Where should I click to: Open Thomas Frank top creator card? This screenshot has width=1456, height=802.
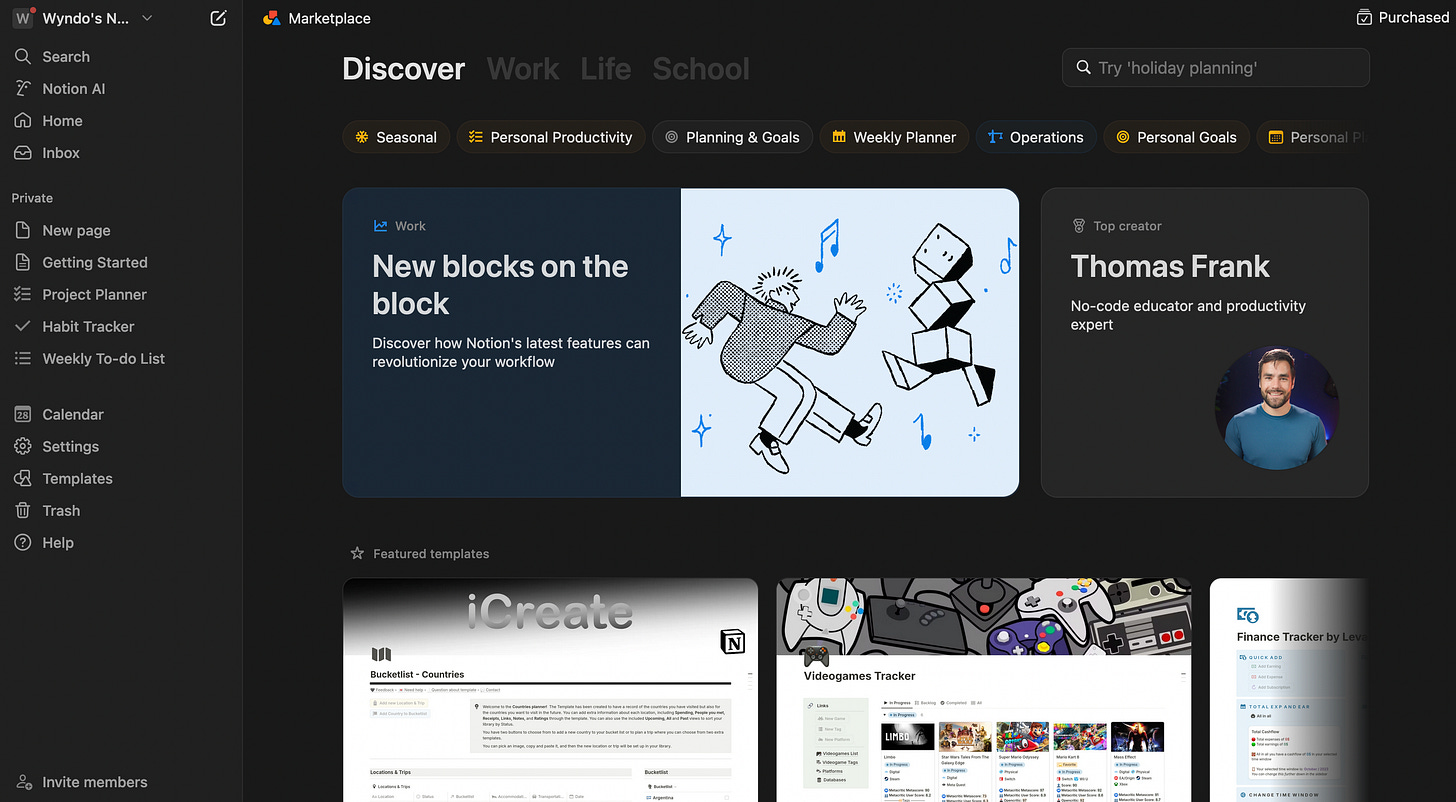coord(1205,343)
